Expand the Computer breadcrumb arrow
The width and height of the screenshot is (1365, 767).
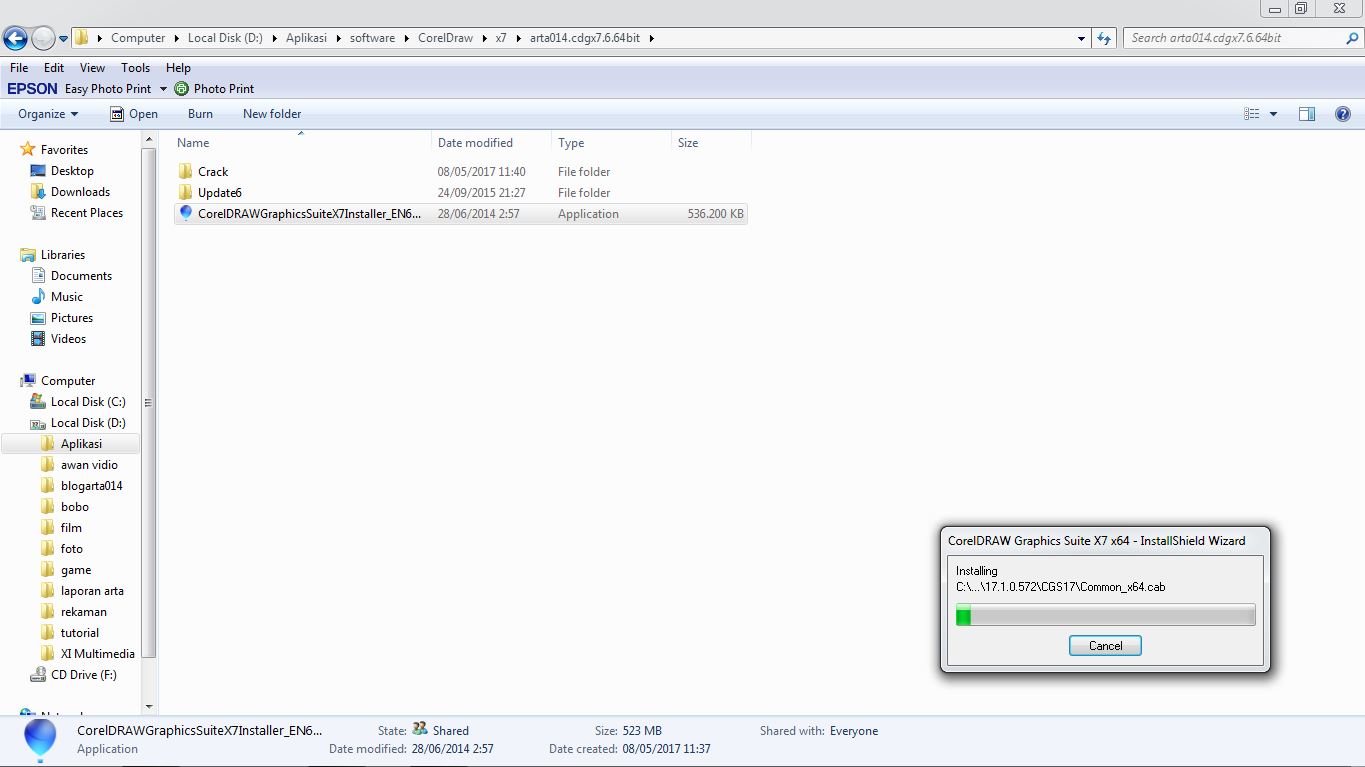[x=176, y=38]
